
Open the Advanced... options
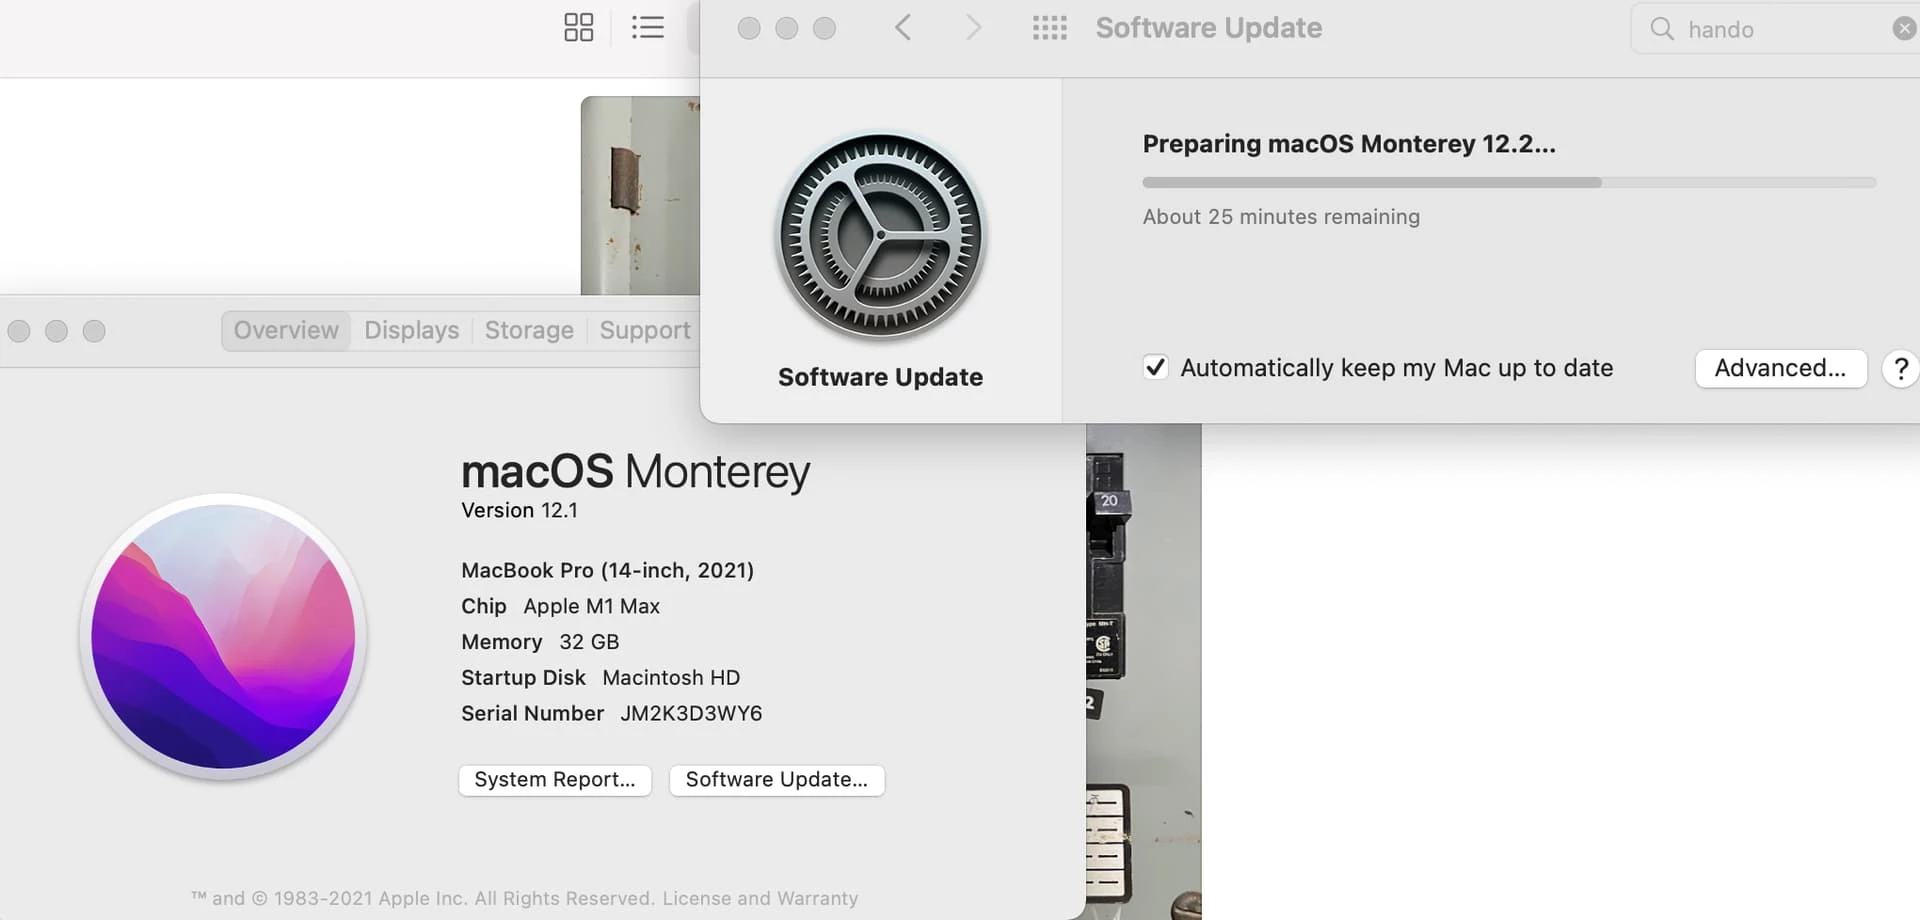1780,368
